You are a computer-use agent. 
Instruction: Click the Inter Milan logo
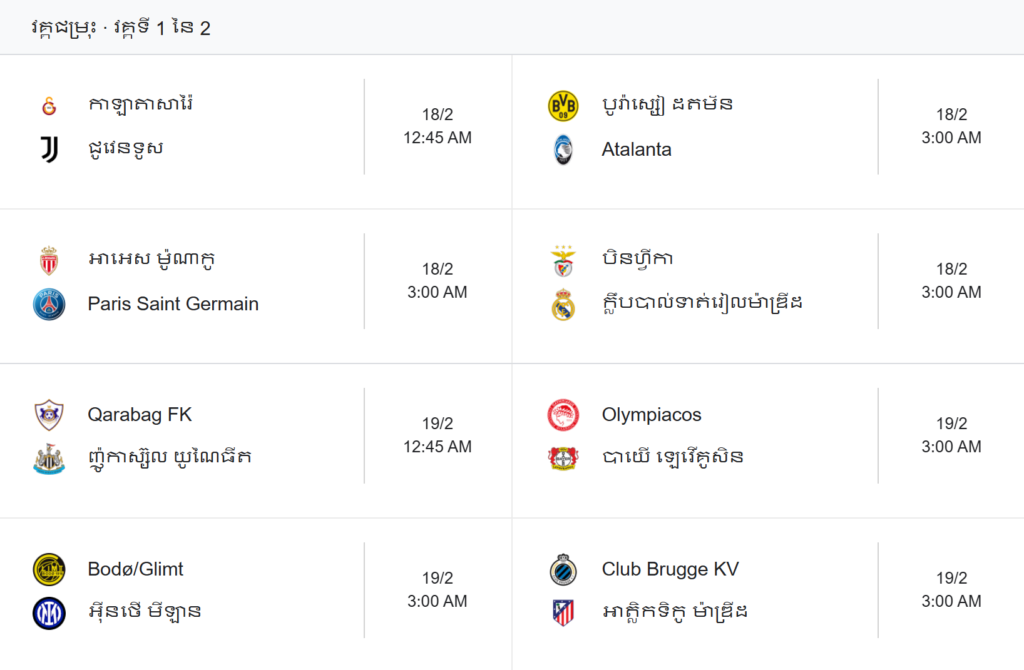click(49, 613)
